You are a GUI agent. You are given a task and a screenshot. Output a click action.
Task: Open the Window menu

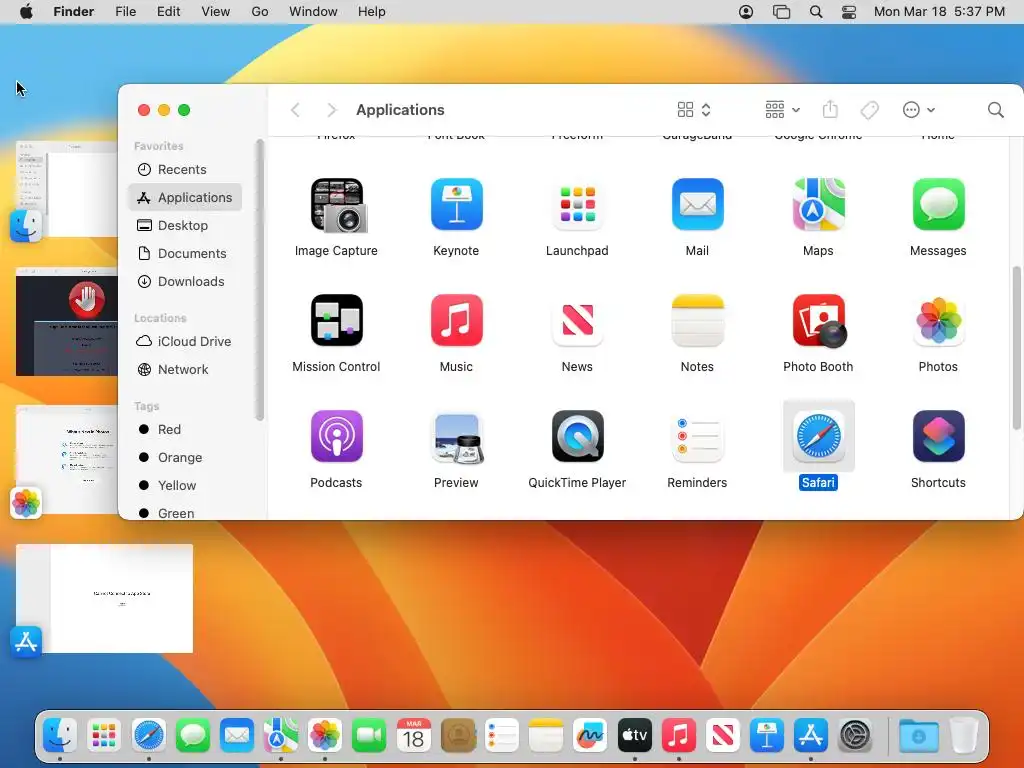click(x=313, y=12)
